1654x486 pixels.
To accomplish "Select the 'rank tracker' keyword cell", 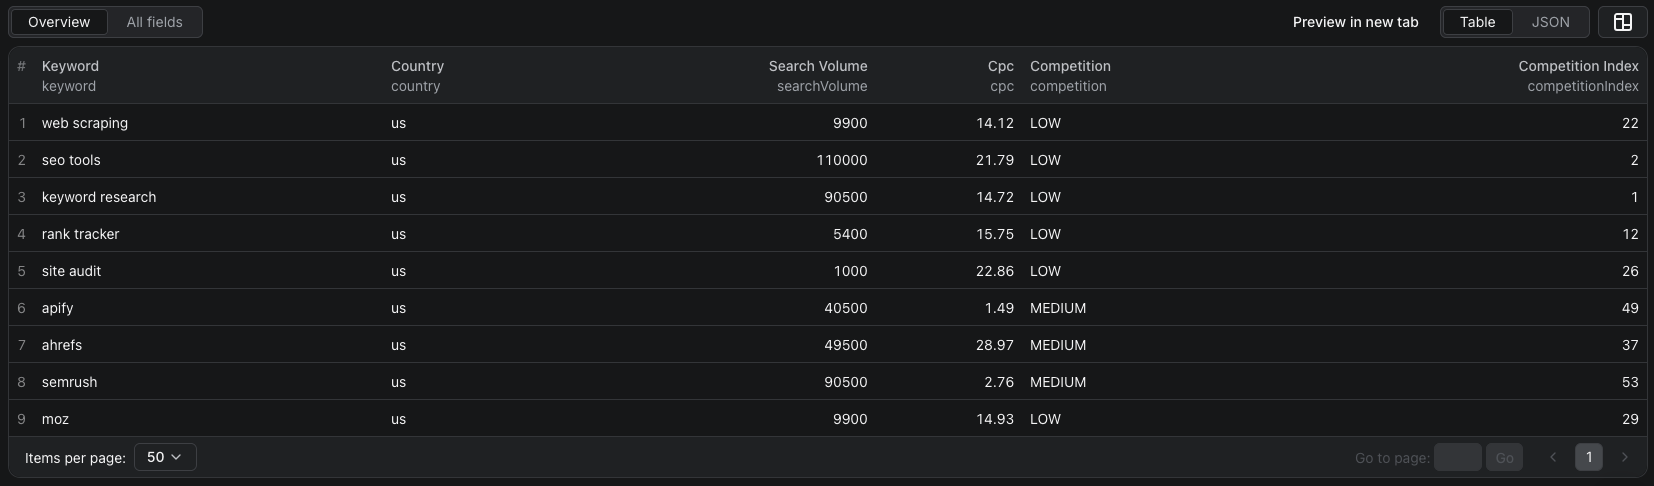I will [80, 234].
